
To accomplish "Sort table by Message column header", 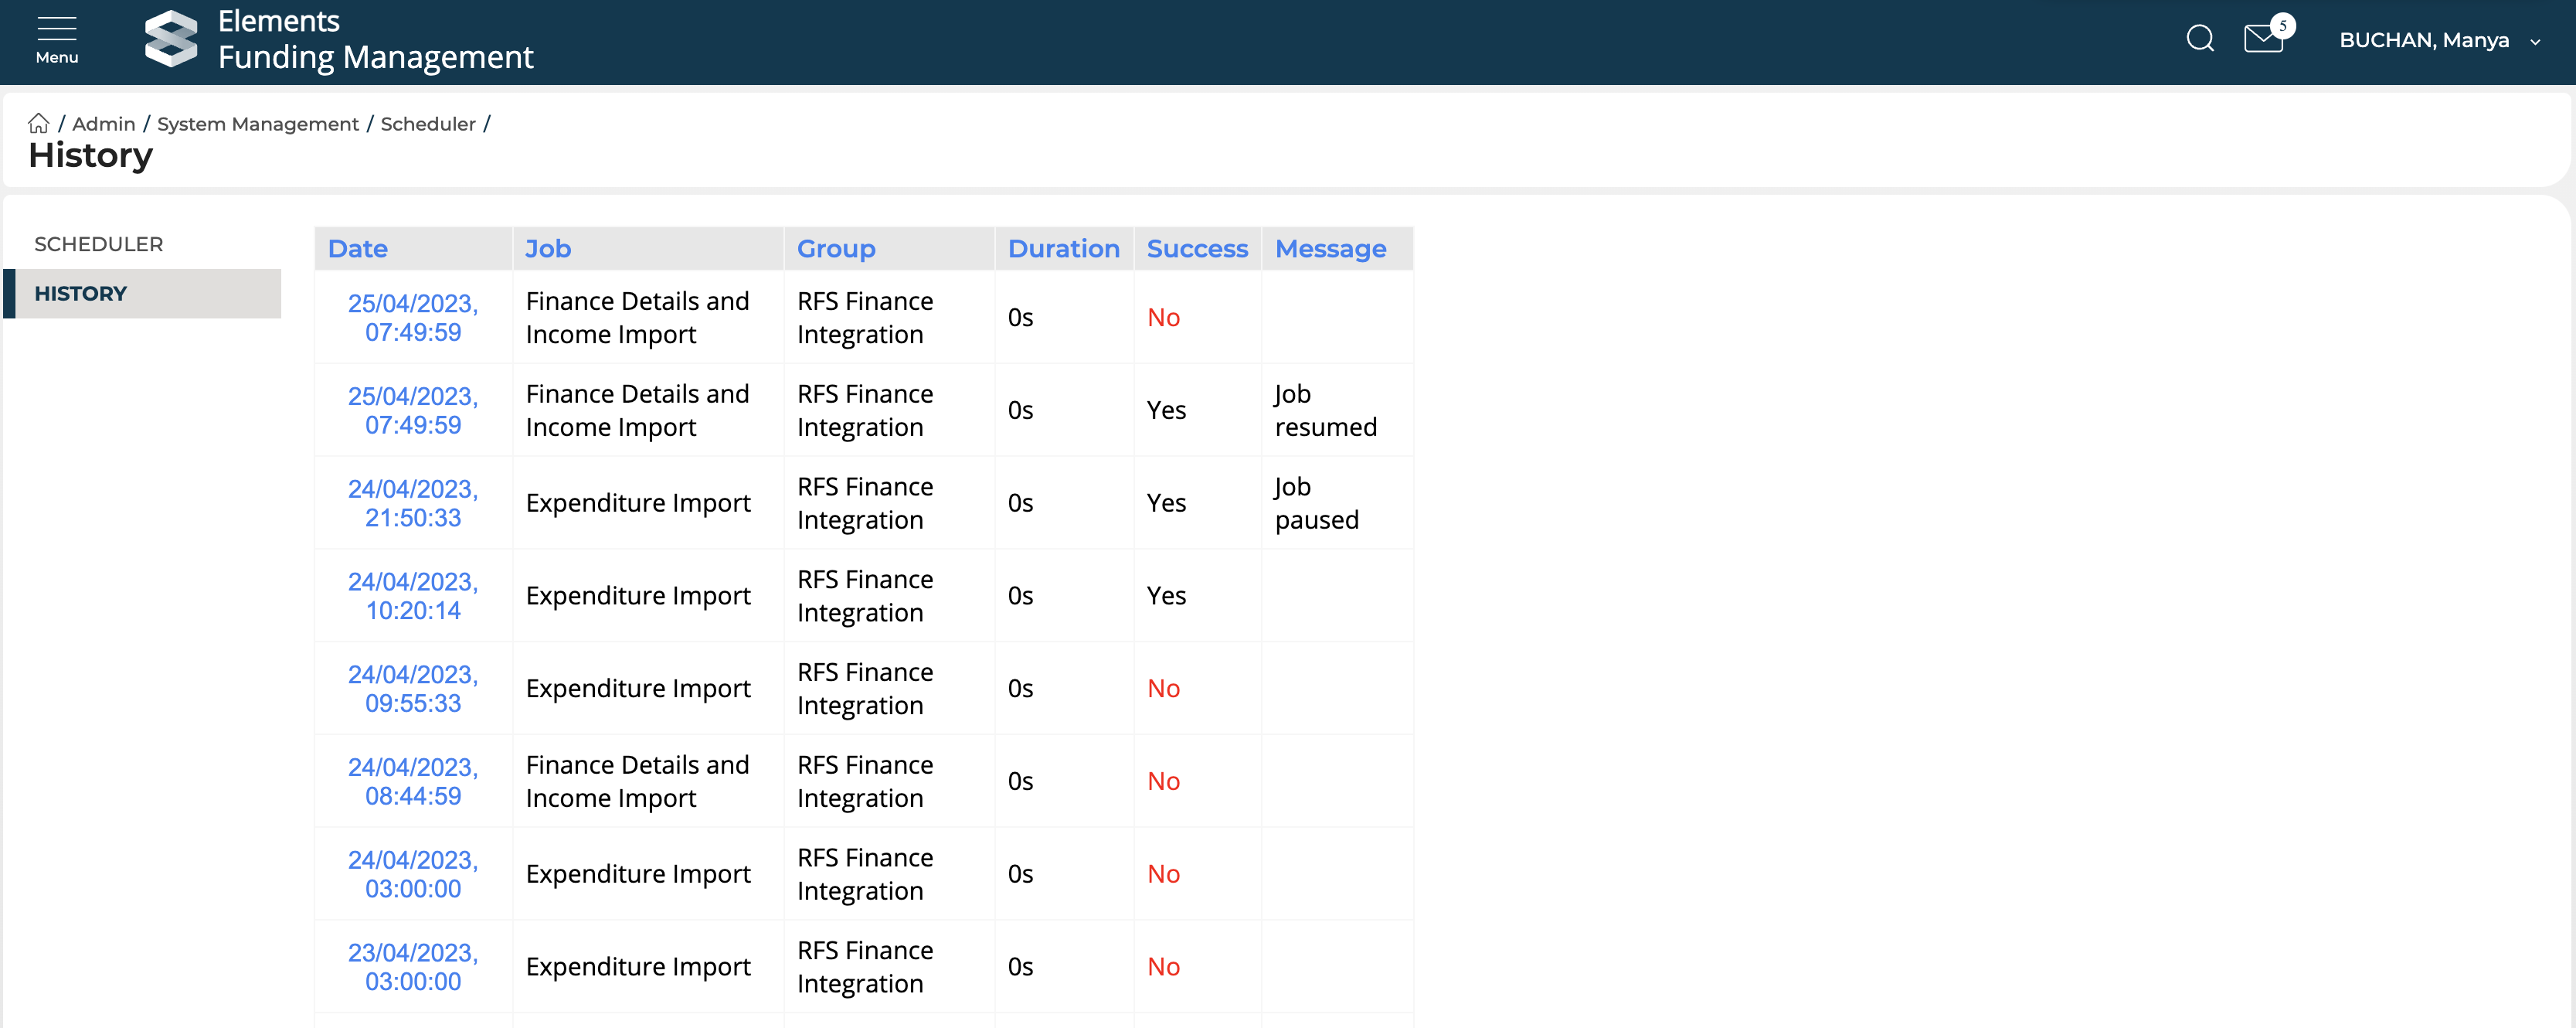I will 1330,249.
